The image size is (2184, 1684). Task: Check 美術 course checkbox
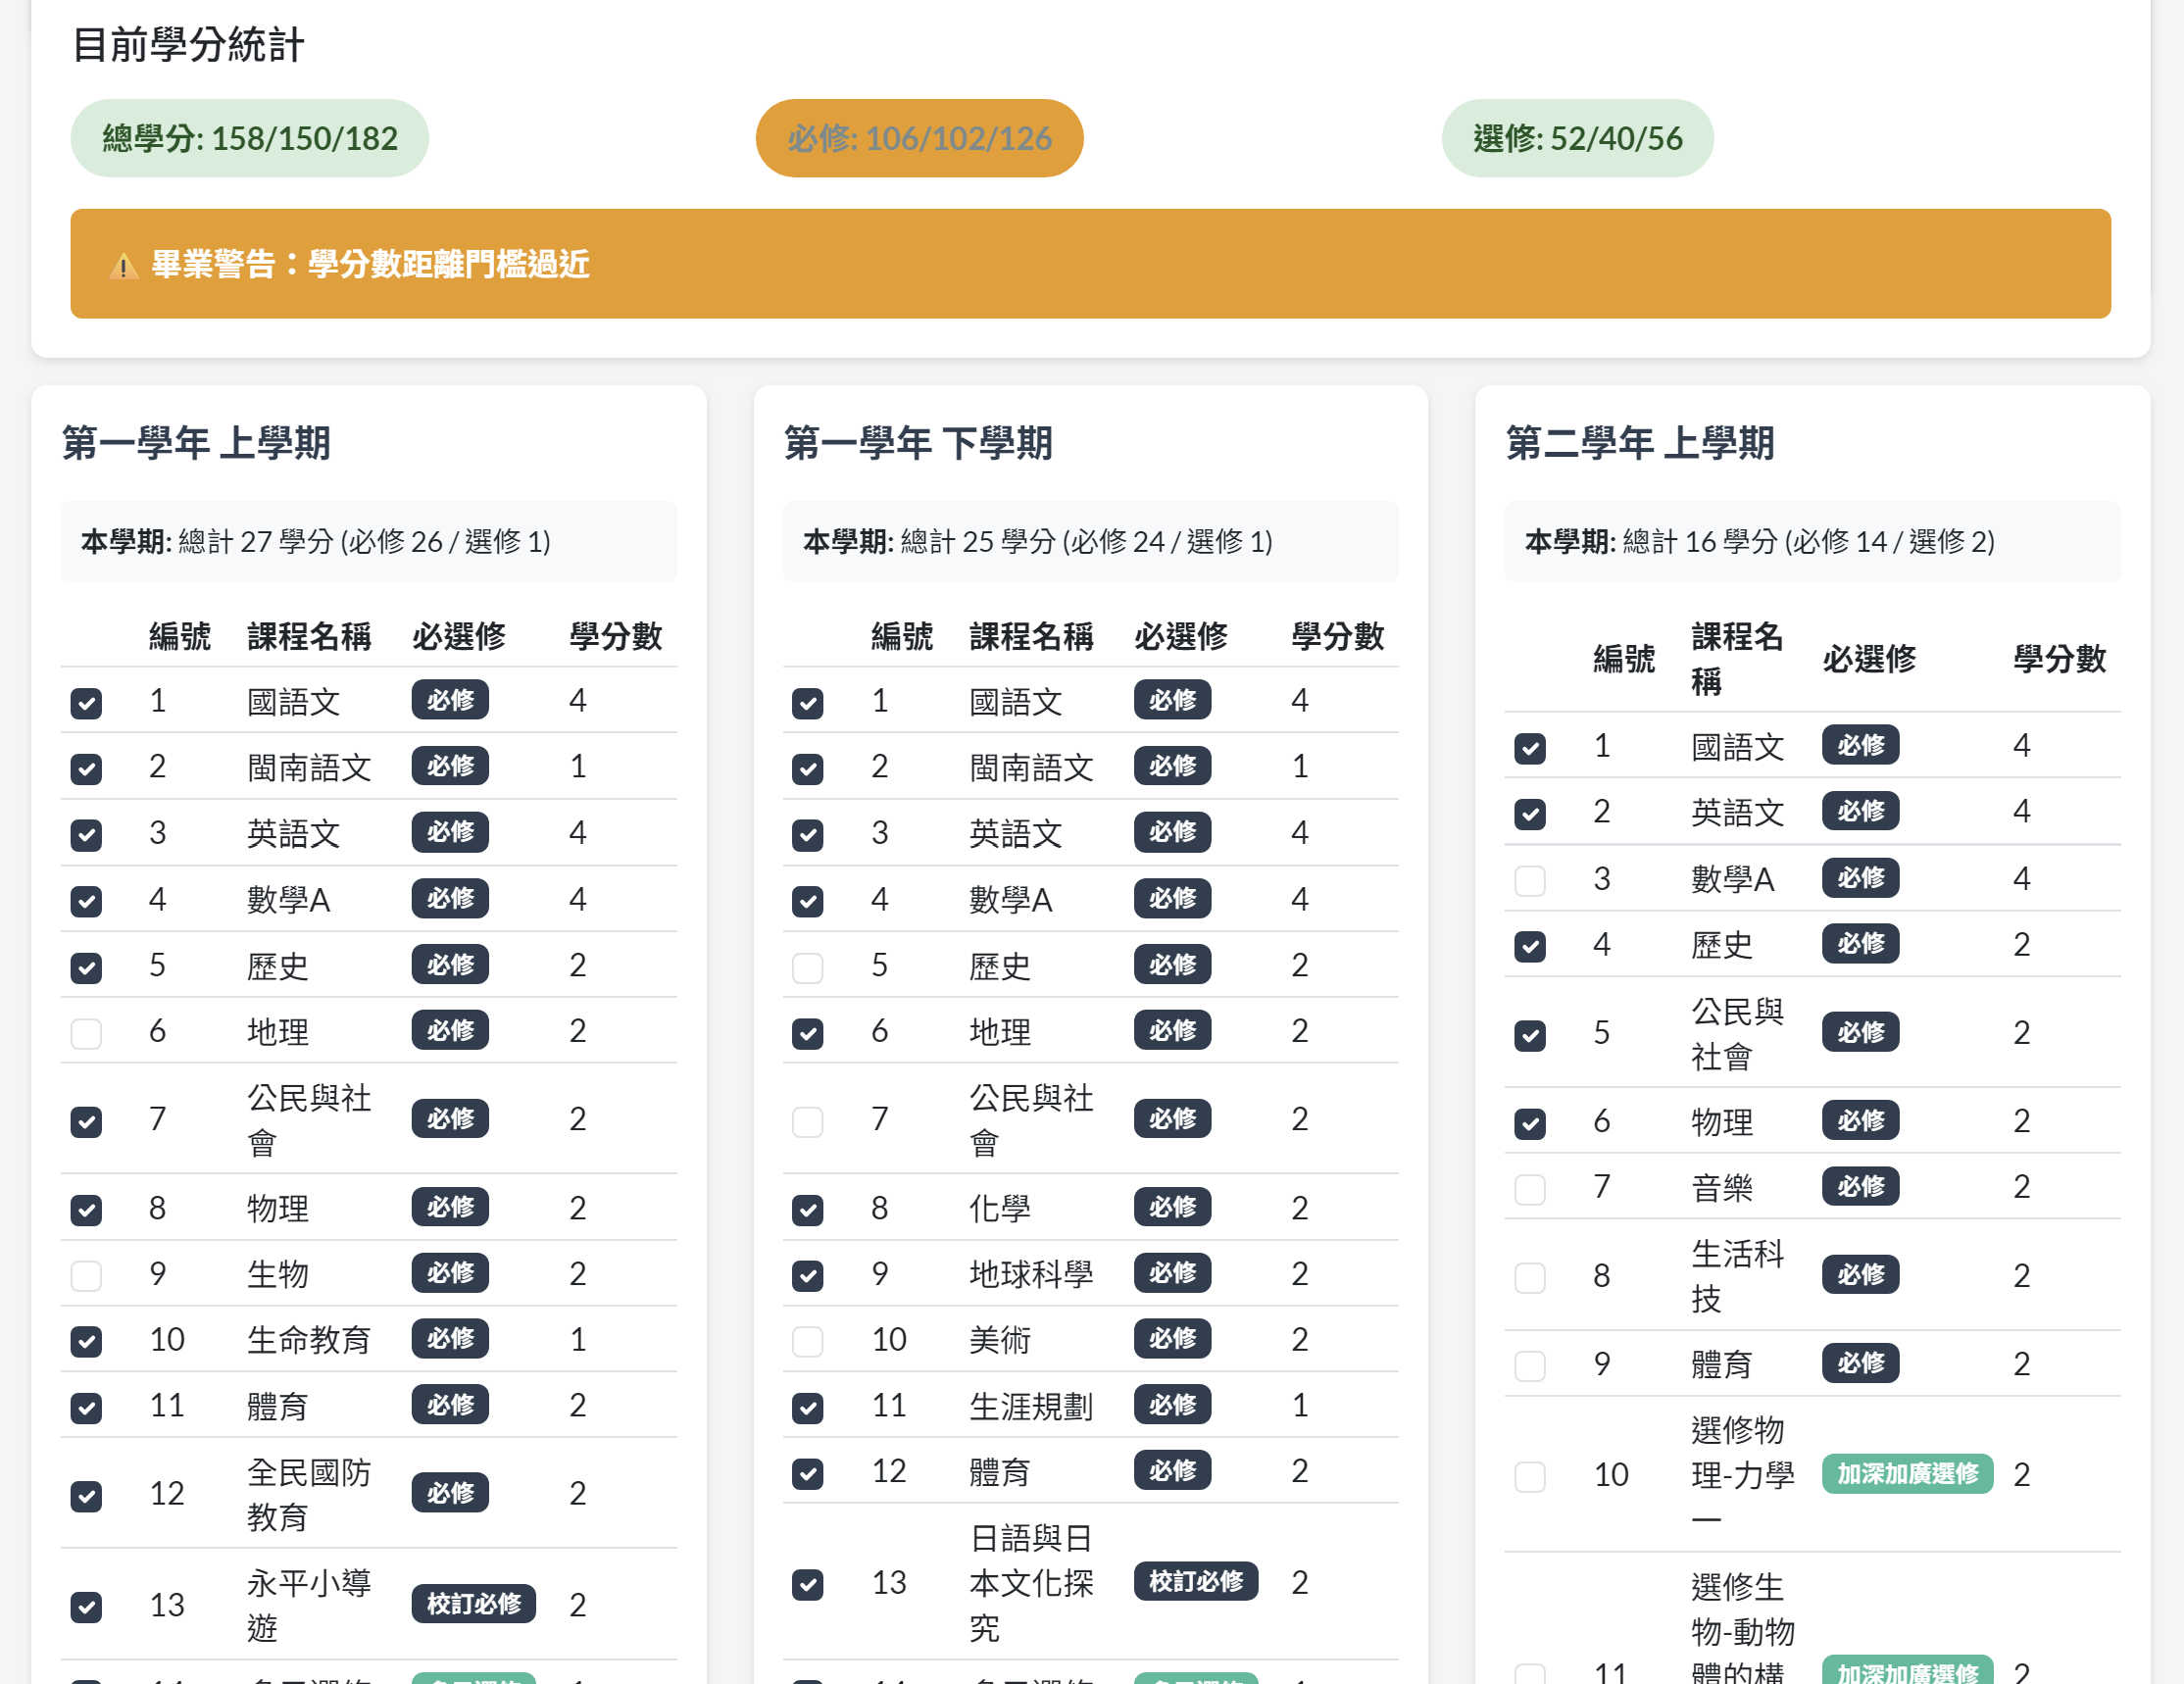(808, 1342)
